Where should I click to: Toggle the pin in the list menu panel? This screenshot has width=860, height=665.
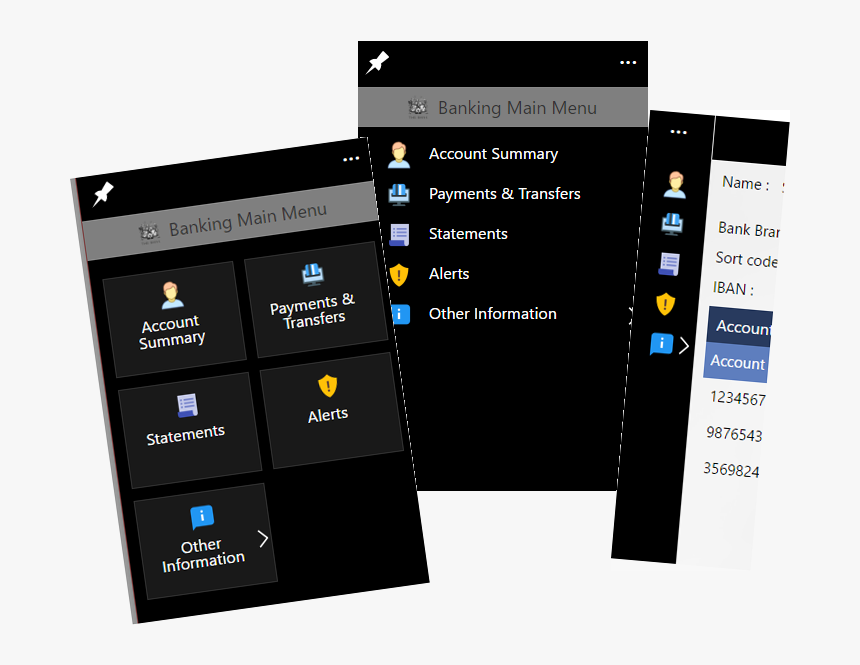(377, 62)
